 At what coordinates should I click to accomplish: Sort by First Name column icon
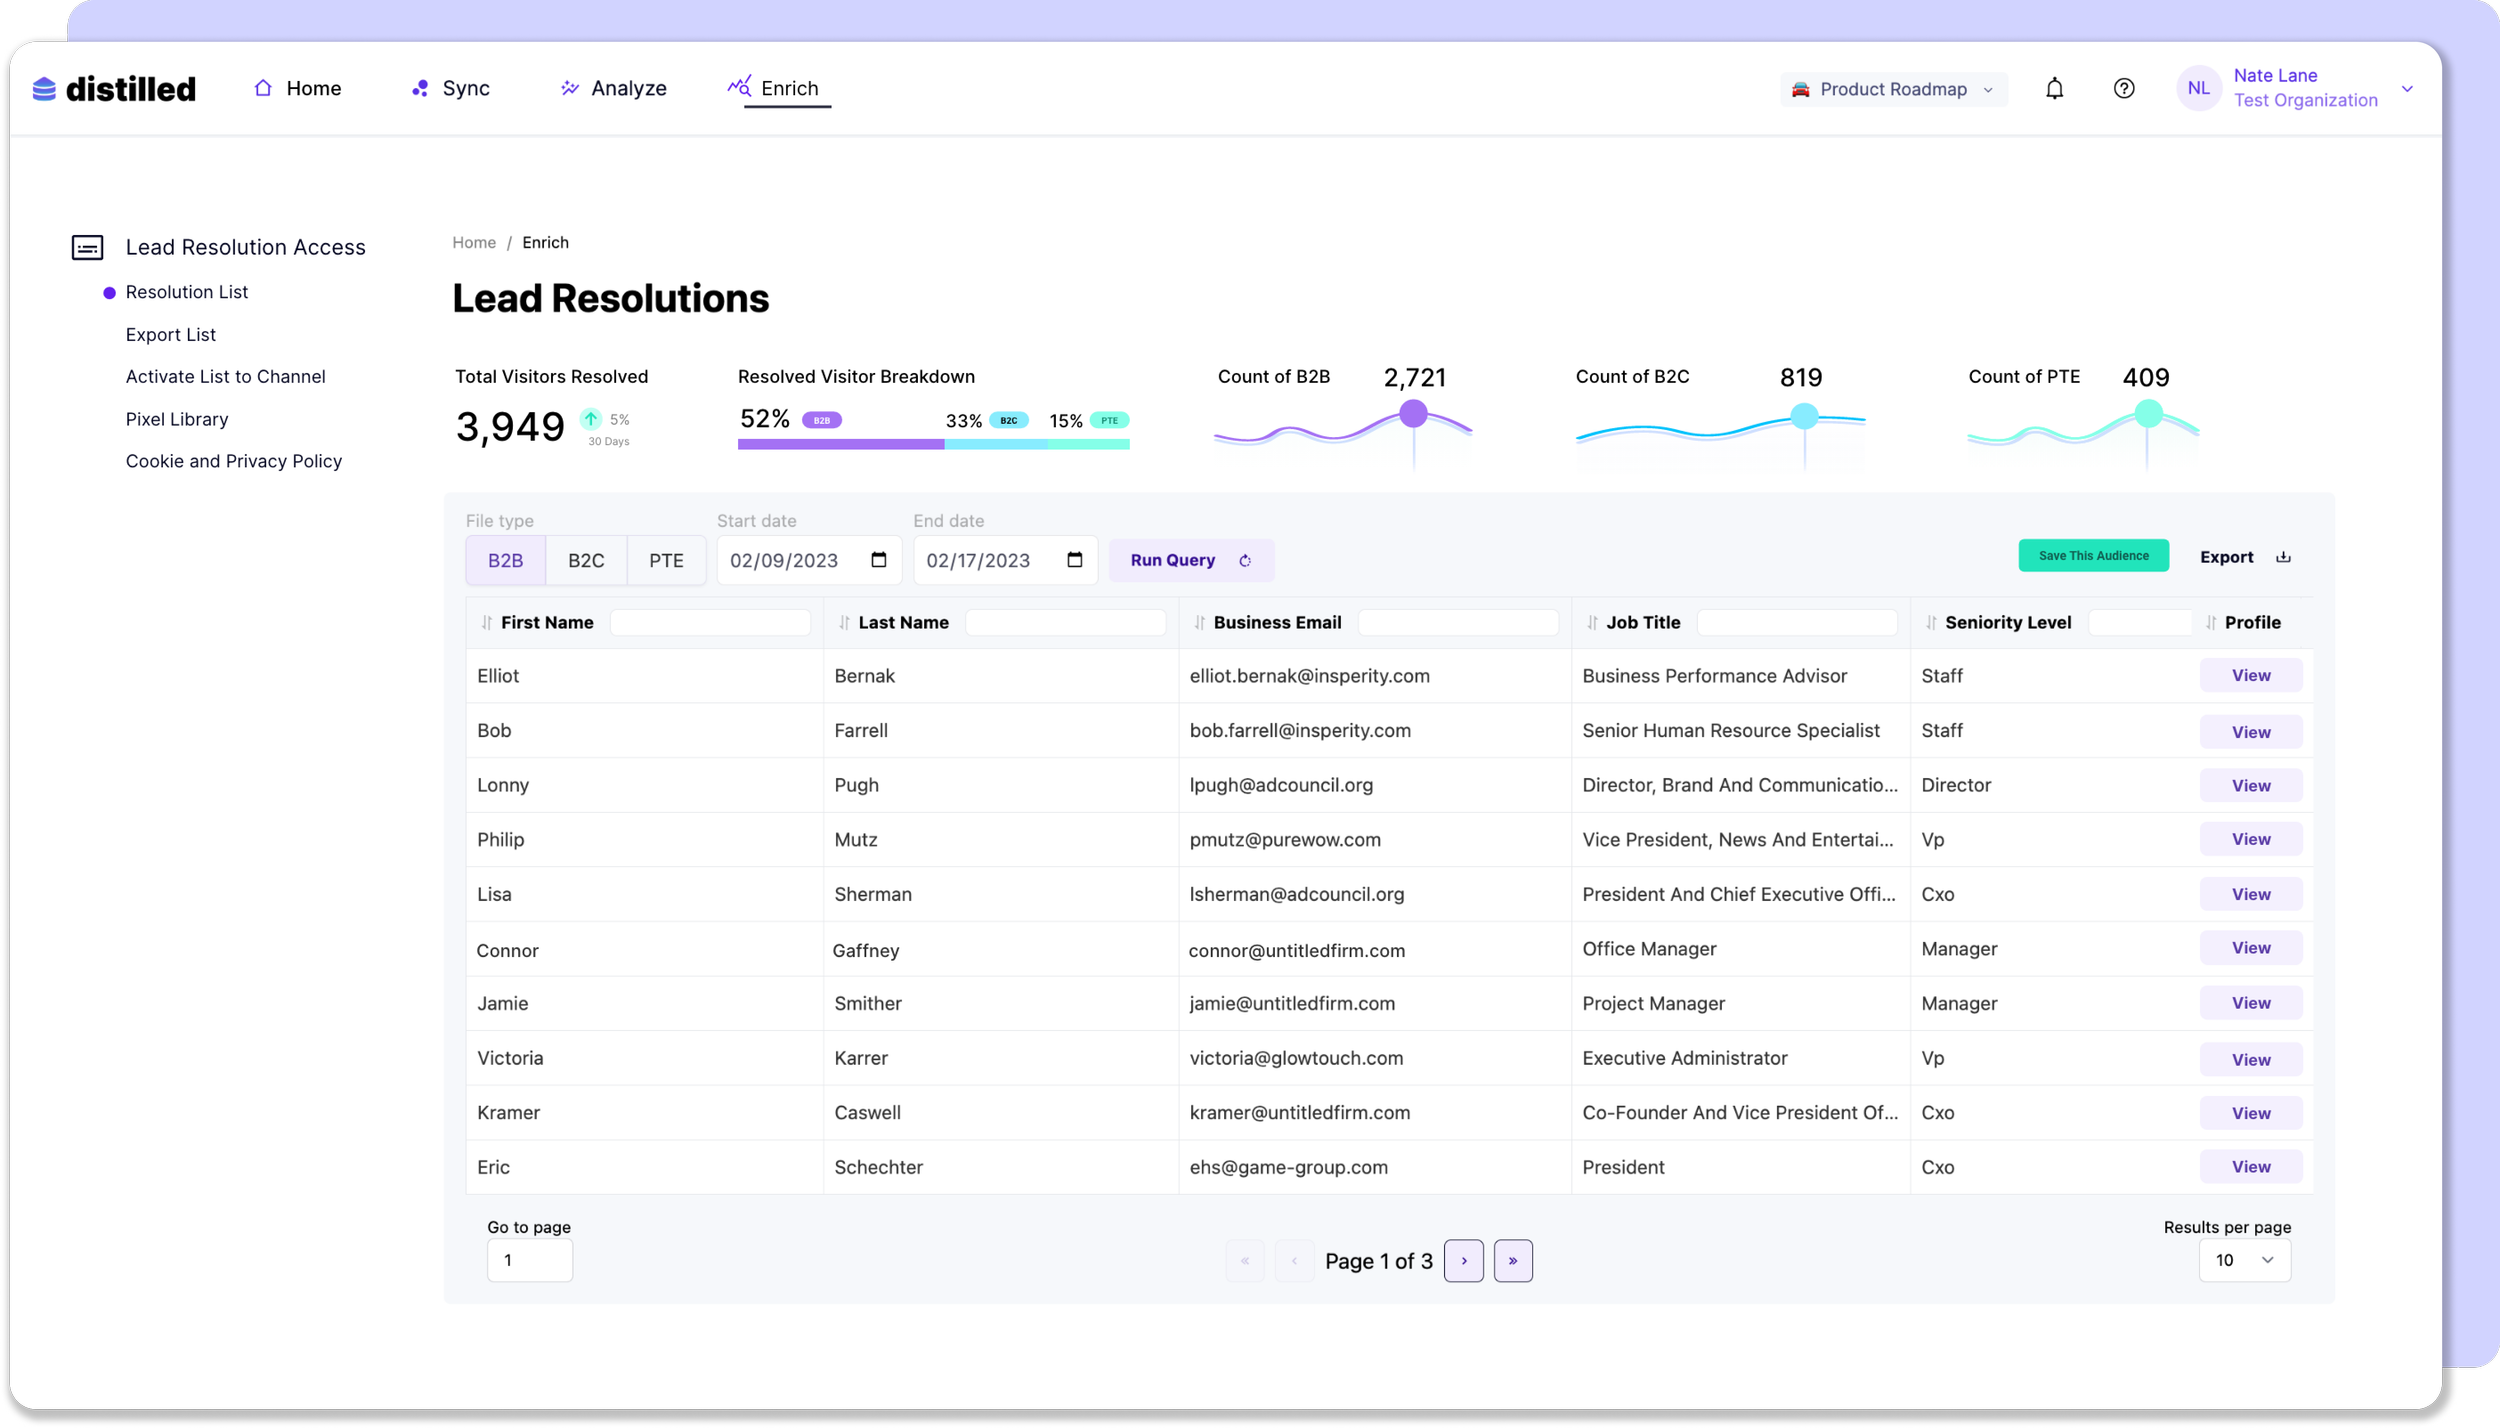(487, 623)
